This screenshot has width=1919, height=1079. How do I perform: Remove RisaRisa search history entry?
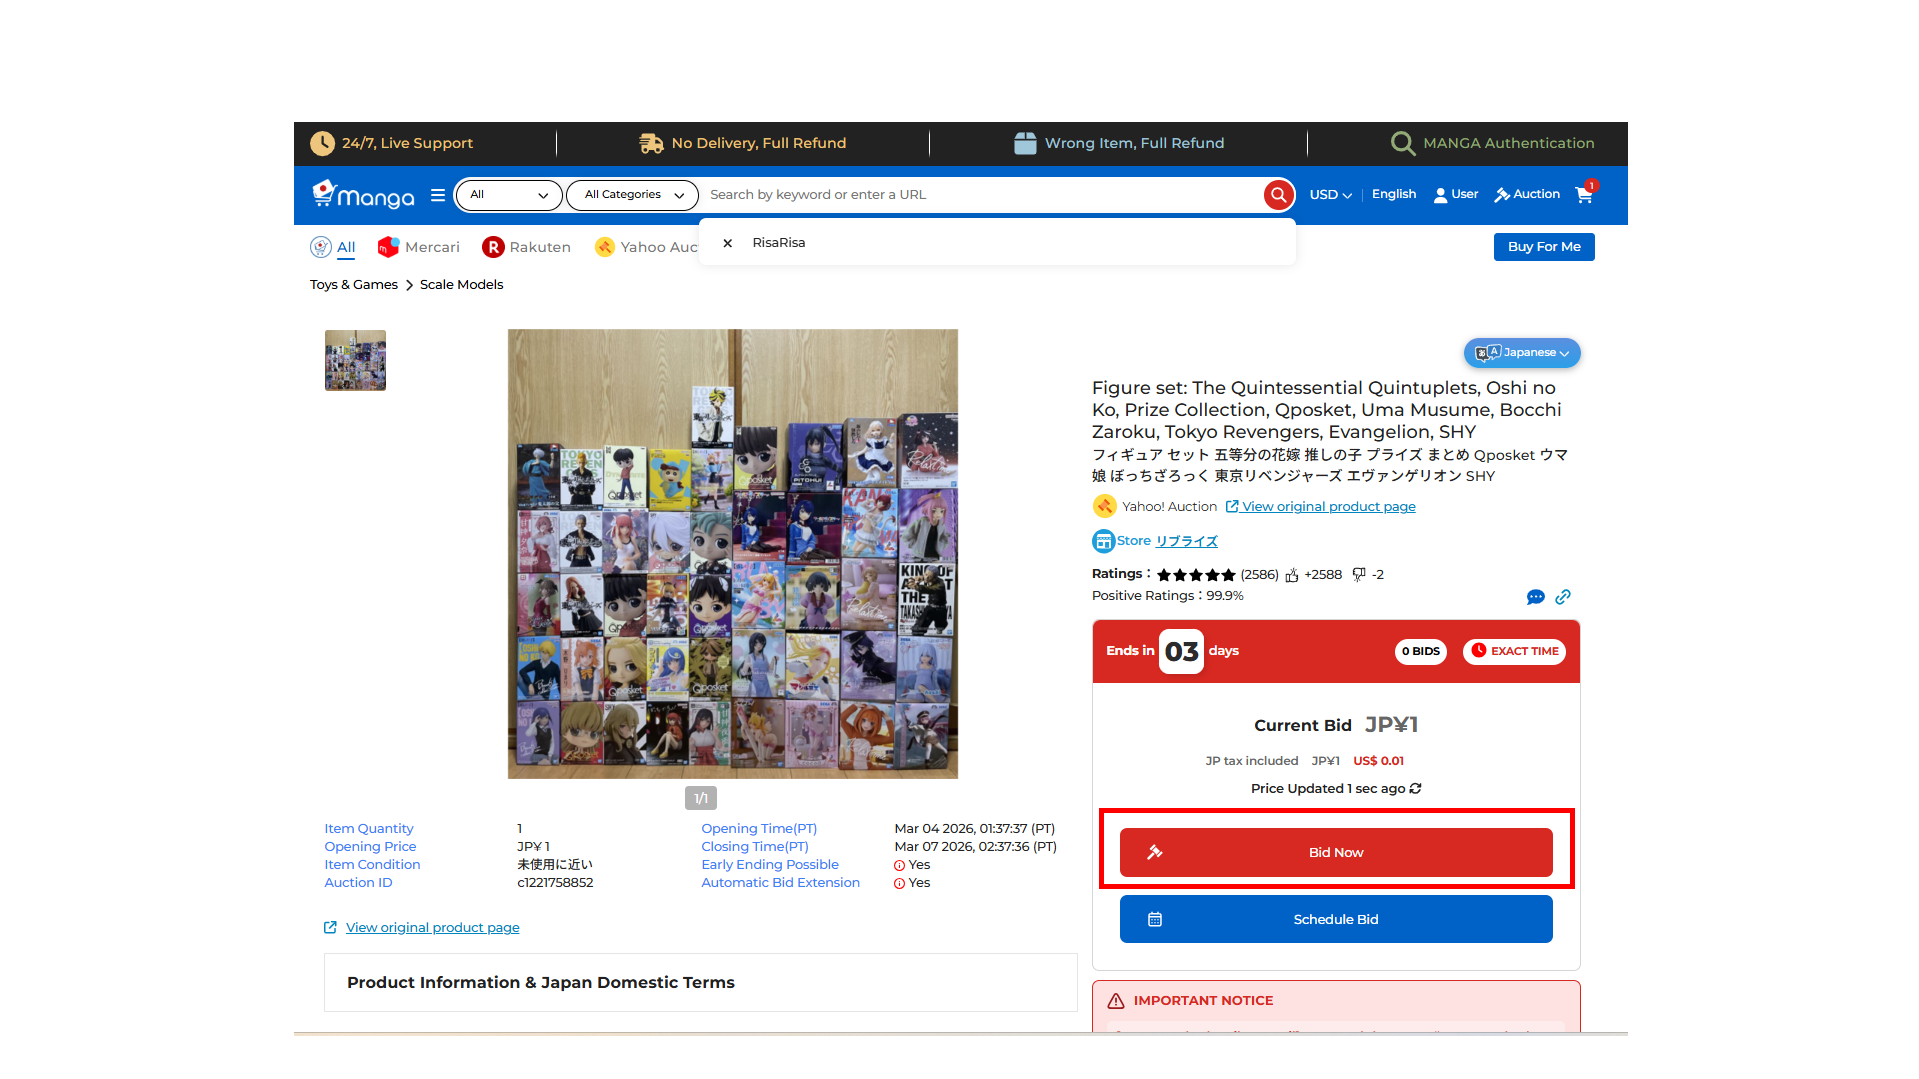(728, 243)
